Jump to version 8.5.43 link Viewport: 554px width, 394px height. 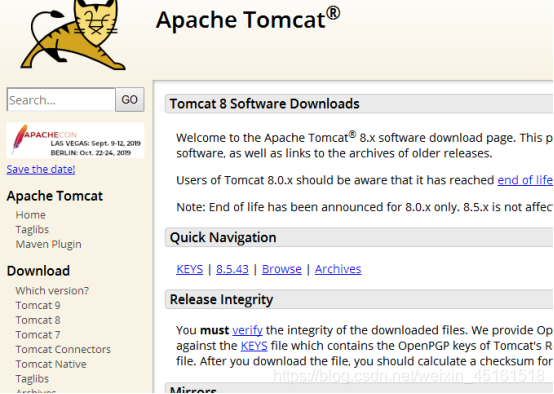pos(232,269)
